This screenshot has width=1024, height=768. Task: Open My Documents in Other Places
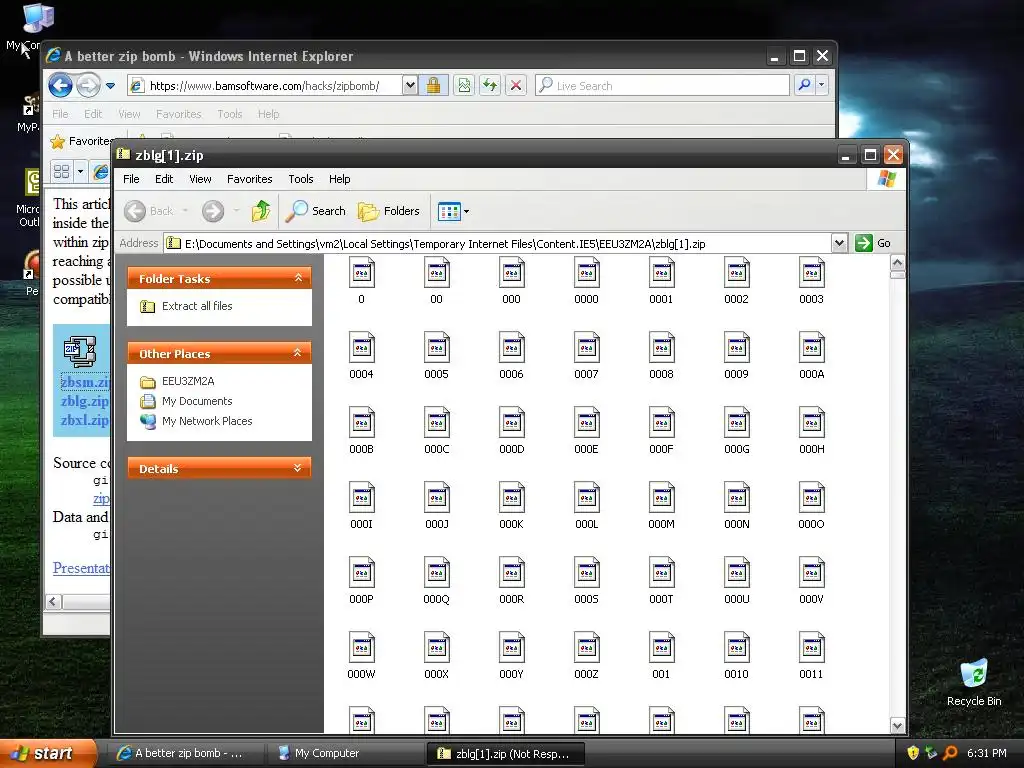[197, 401]
